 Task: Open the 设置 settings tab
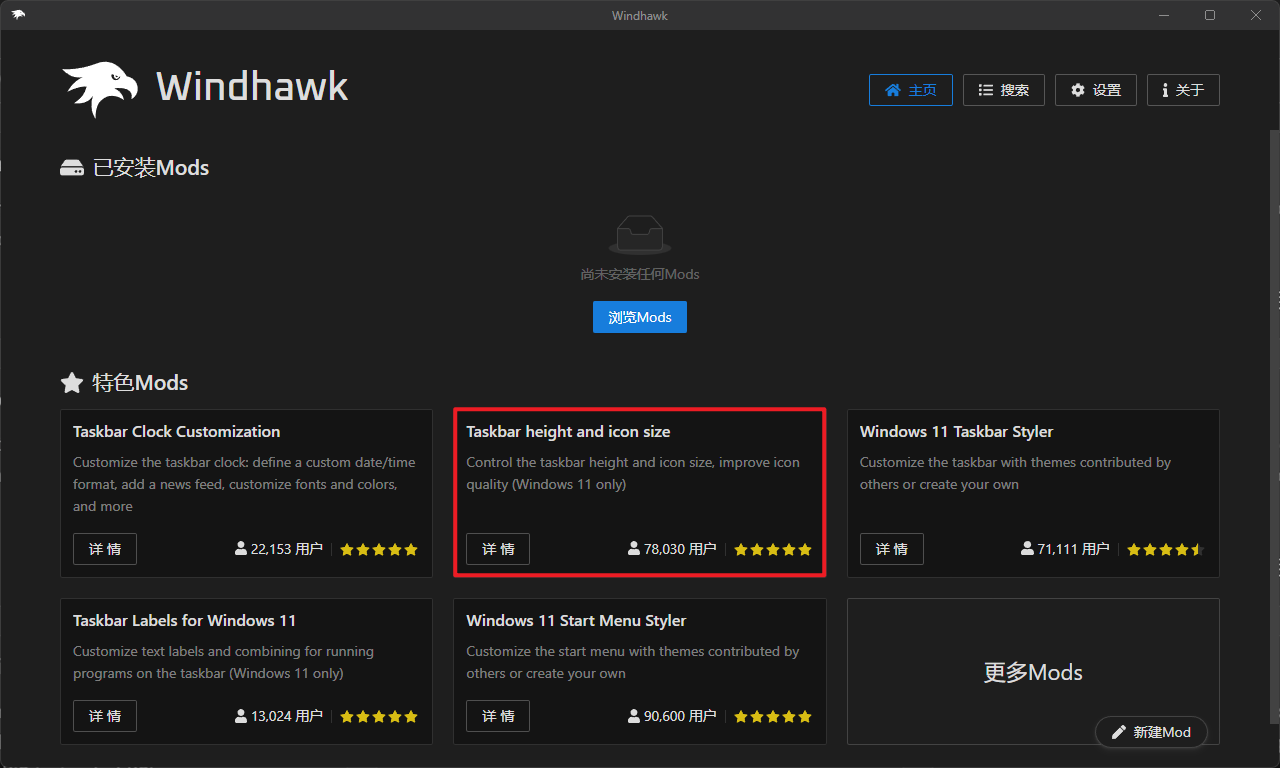pyautogui.click(x=1096, y=90)
